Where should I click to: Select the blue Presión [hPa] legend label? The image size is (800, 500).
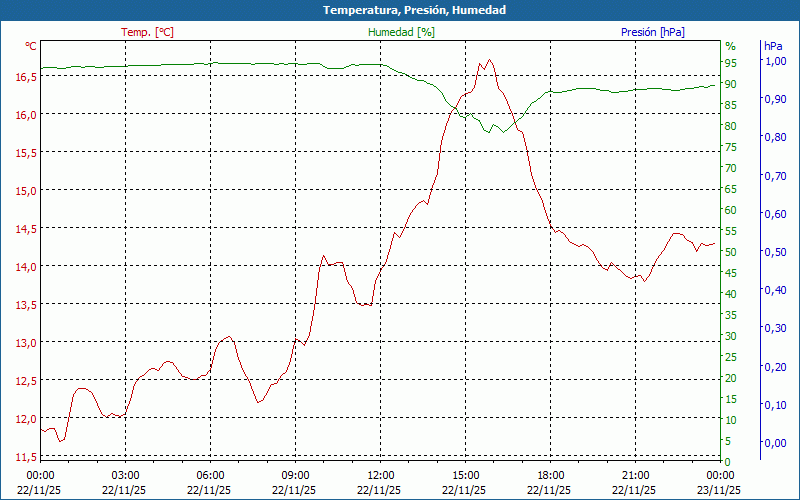652,32
